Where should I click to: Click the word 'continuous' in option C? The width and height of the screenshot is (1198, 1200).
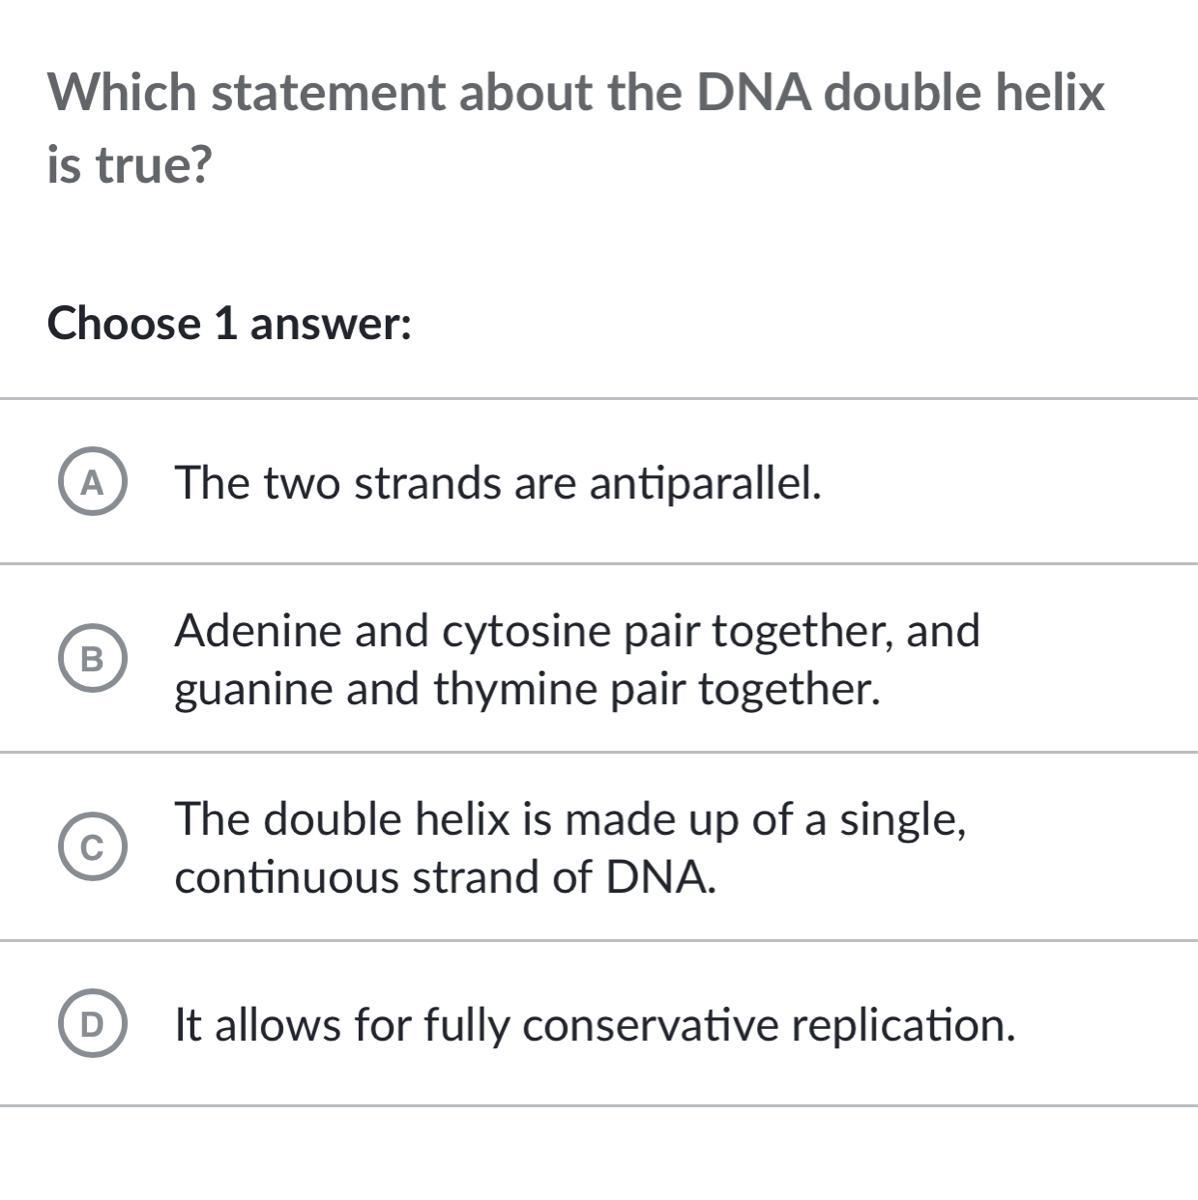286,877
